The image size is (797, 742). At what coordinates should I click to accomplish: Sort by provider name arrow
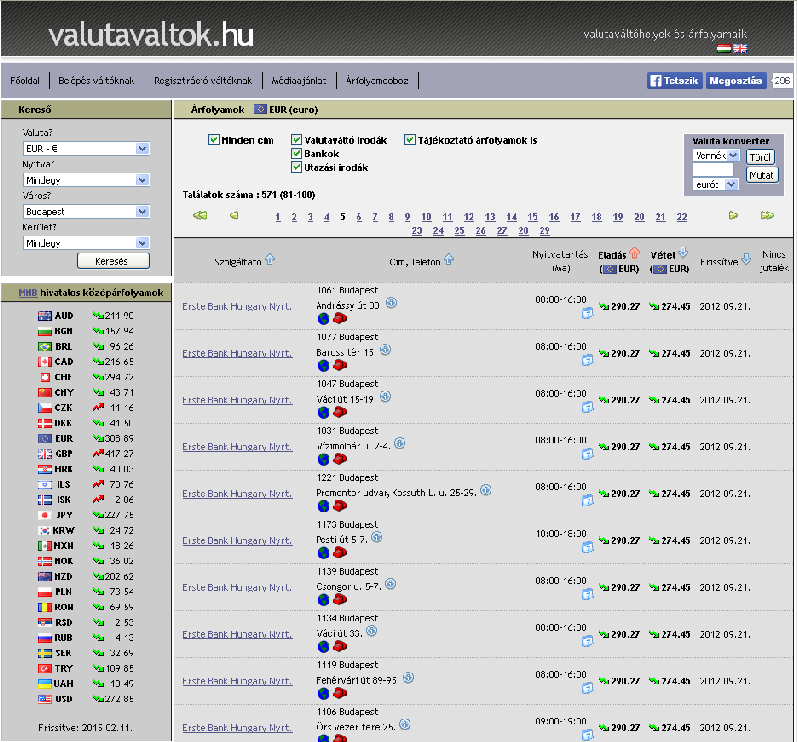click(270, 259)
